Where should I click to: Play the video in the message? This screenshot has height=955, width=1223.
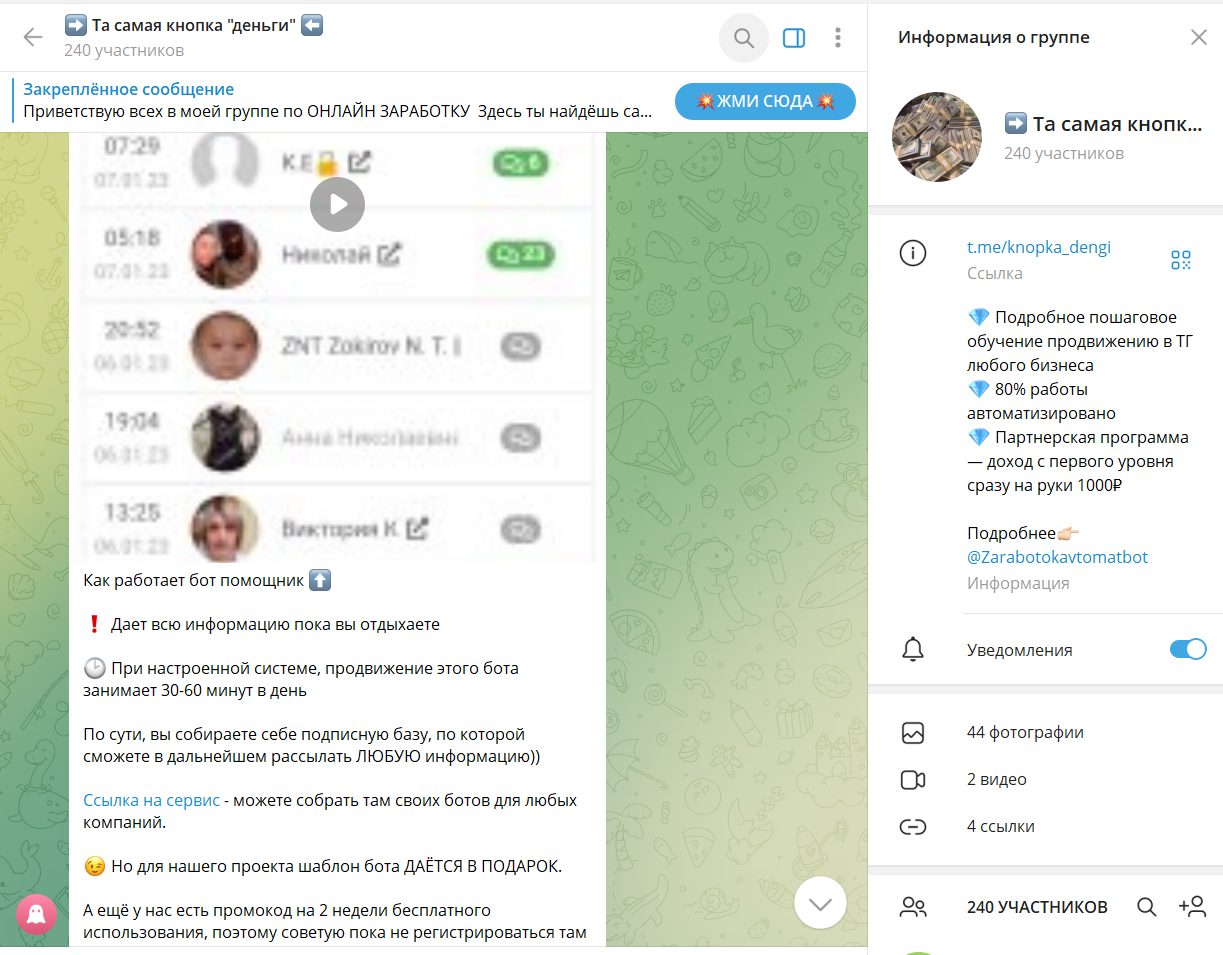[x=337, y=204]
